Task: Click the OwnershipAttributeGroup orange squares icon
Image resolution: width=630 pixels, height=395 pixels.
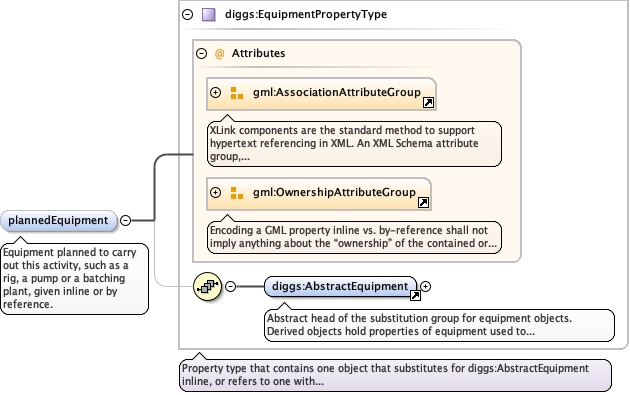Action: pos(237,193)
